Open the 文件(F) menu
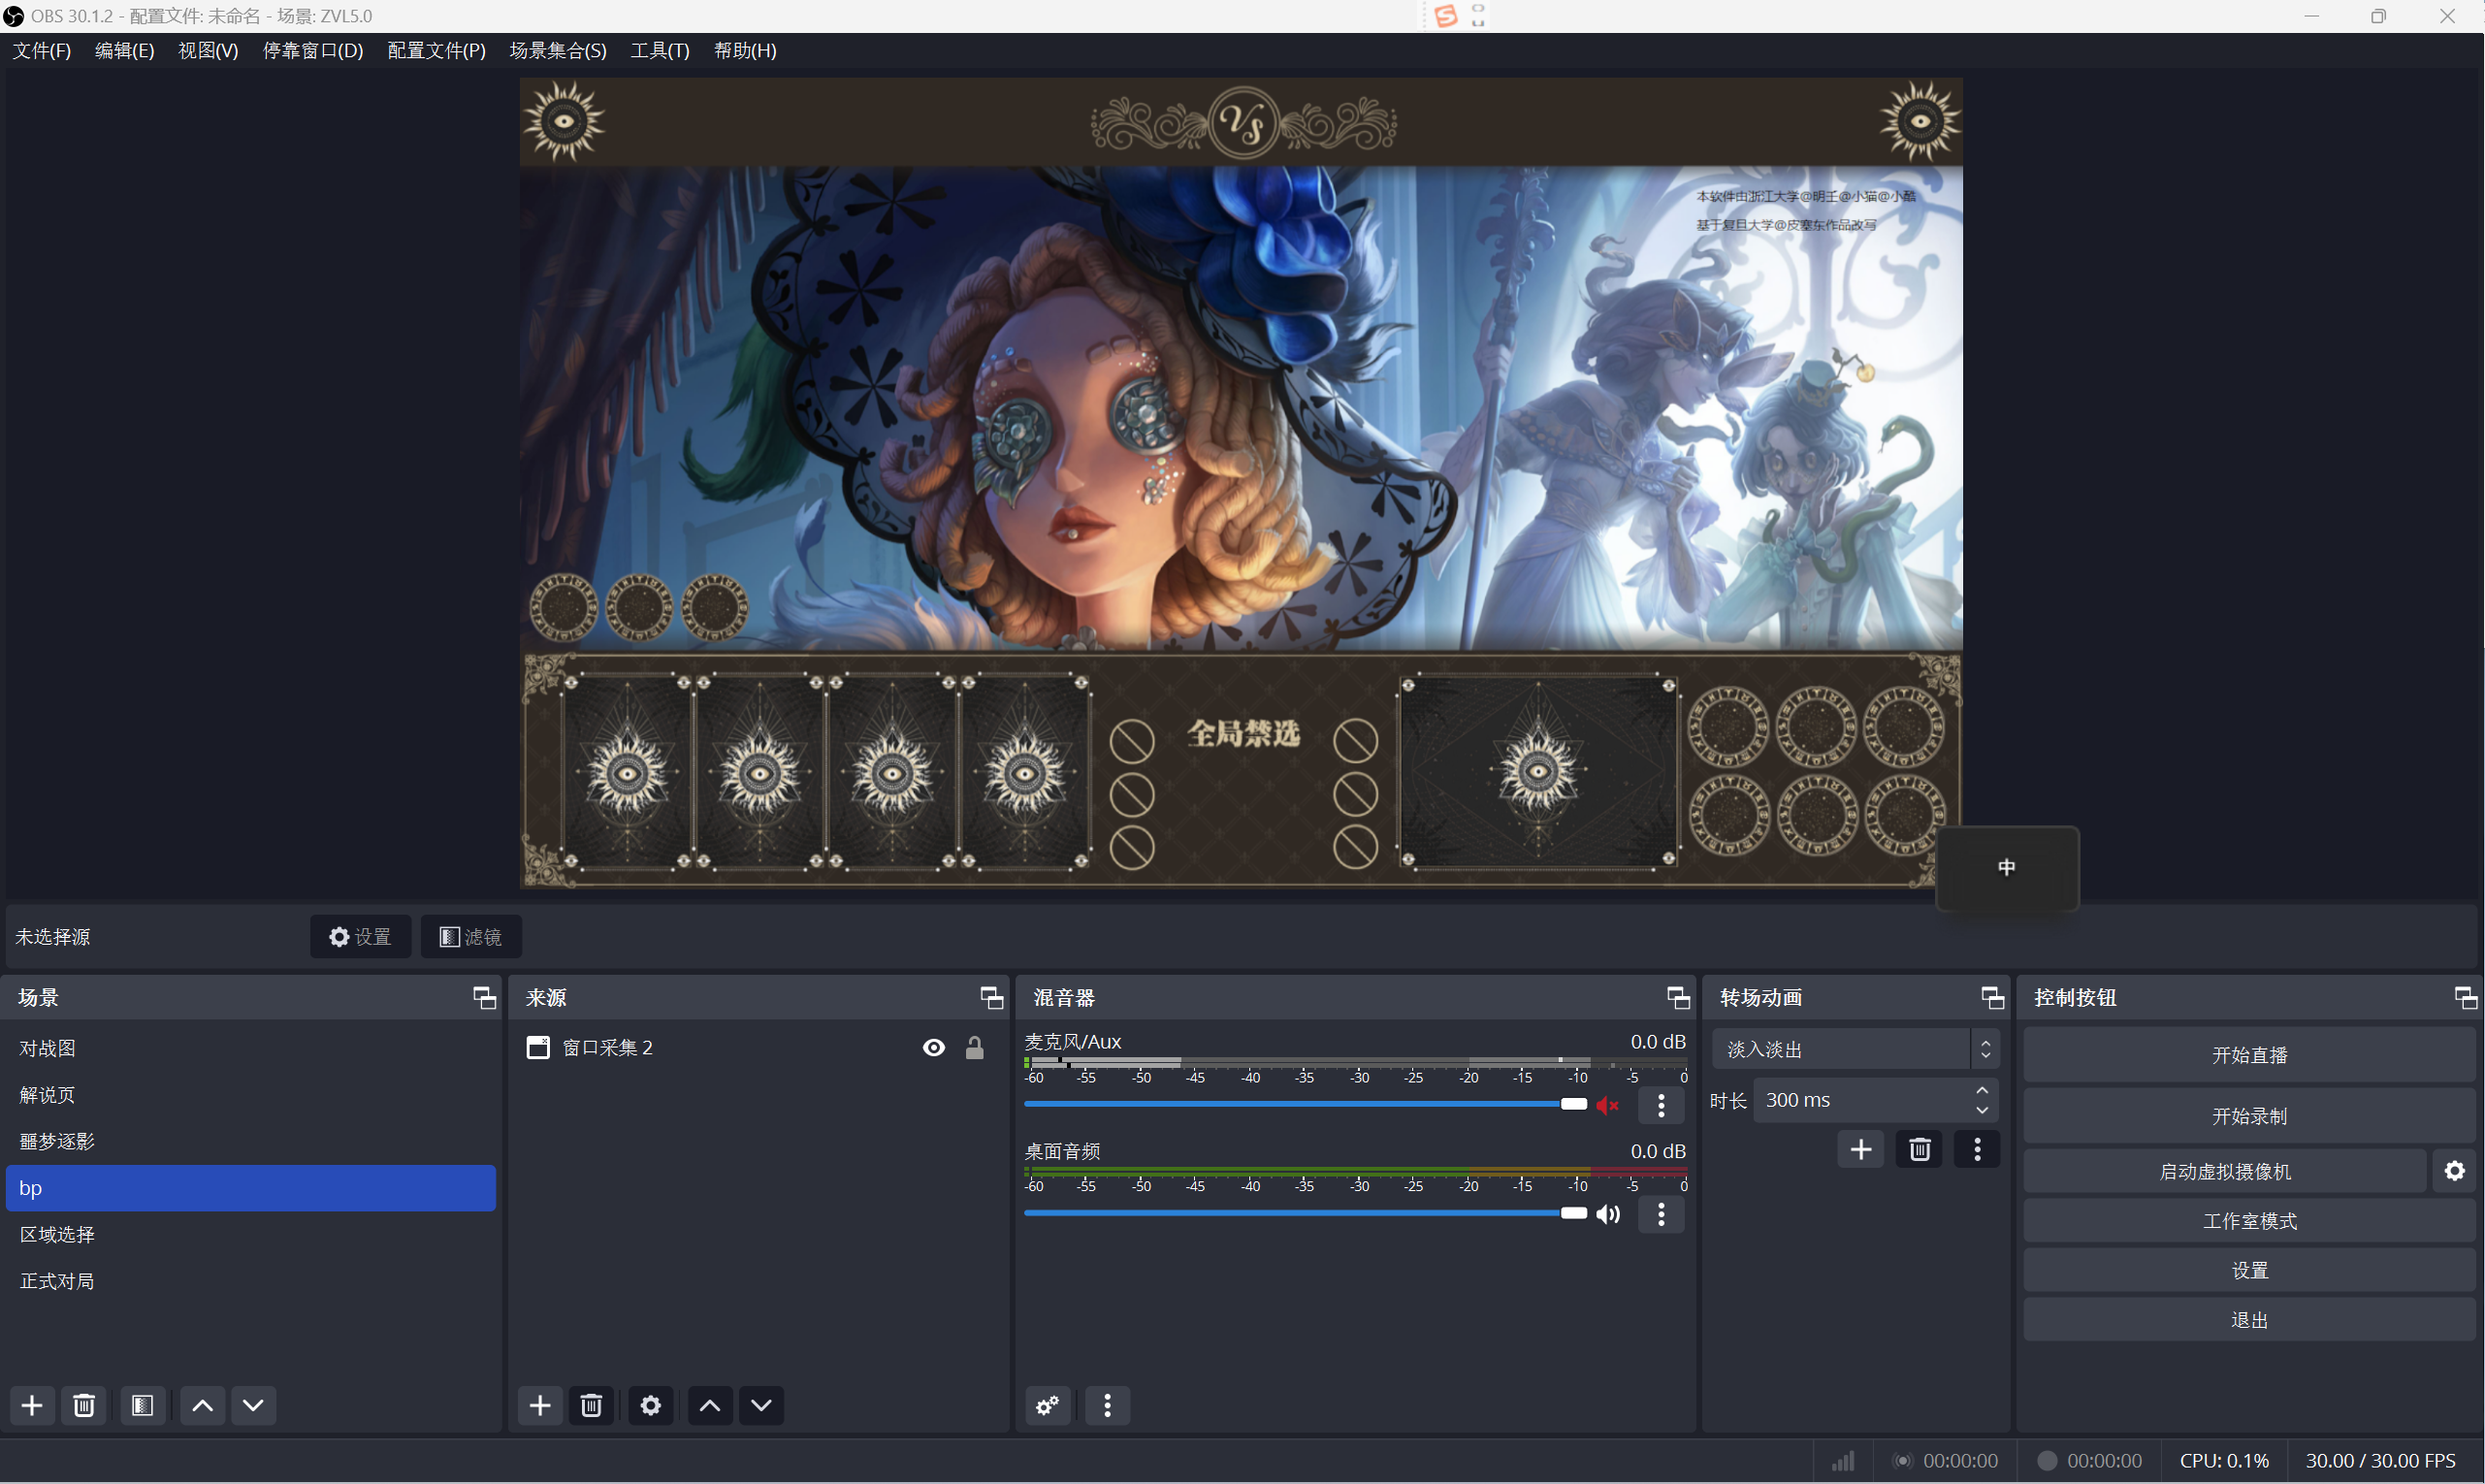 [x=42, y=51]
